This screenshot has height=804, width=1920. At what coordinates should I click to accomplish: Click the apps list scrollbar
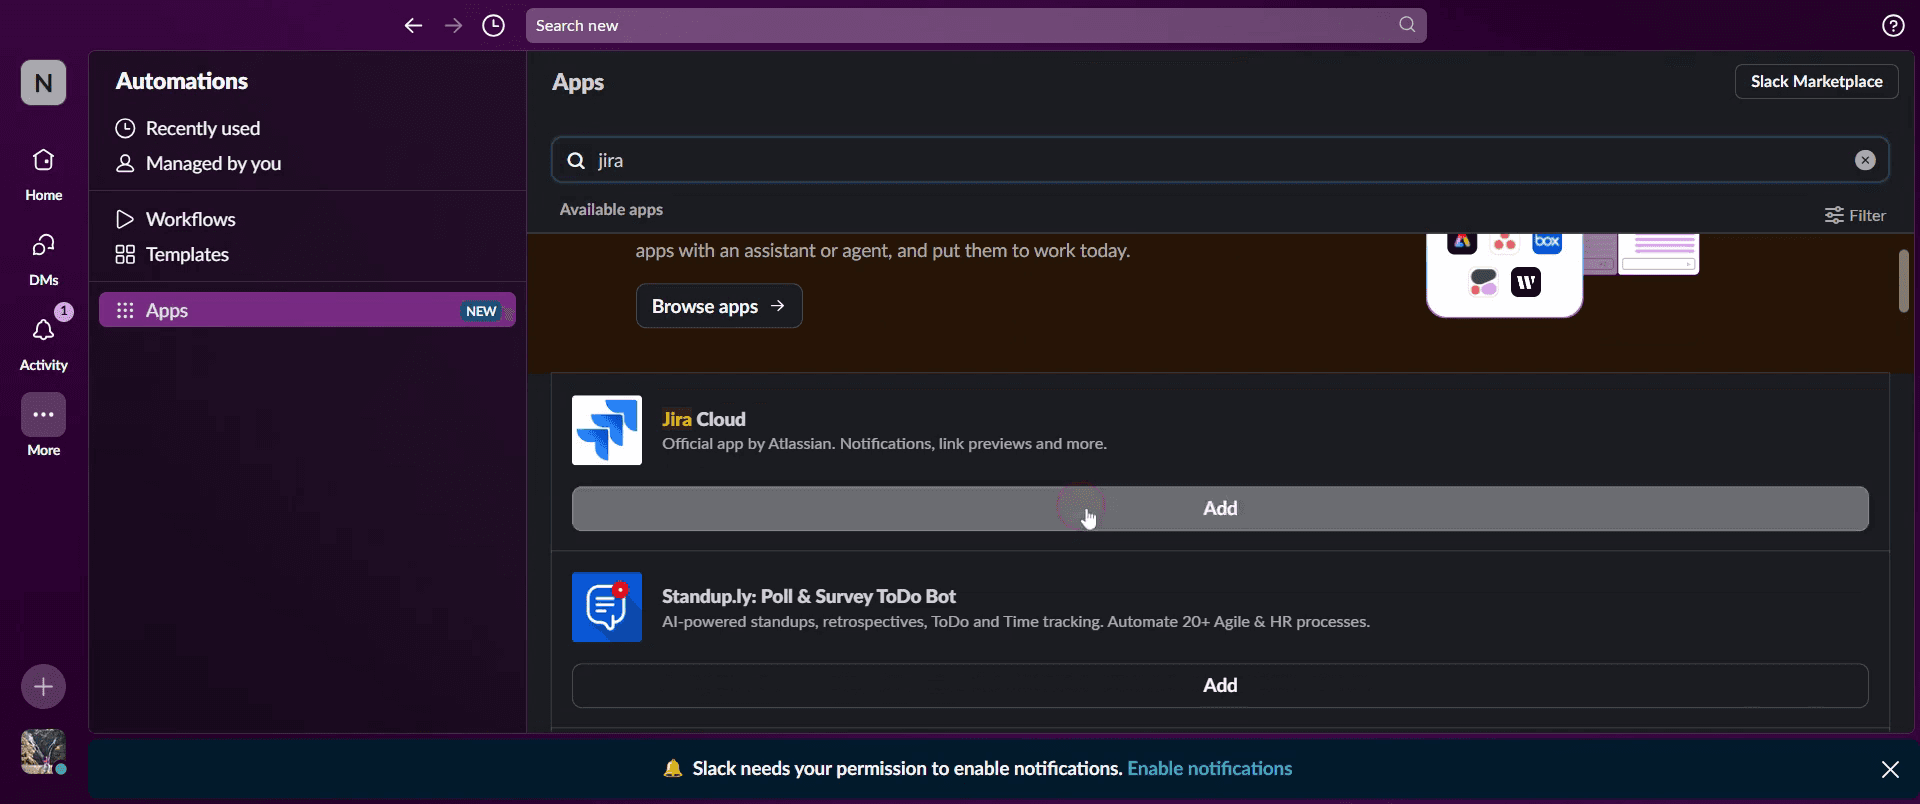1904,281
